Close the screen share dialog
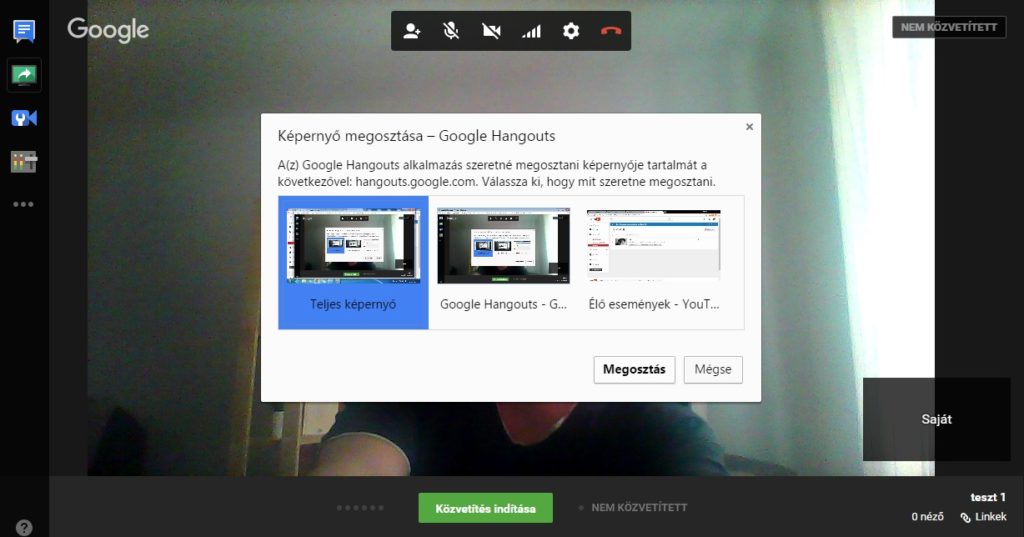The width and height of the screenshot is (1024, 537). (749, 127)
